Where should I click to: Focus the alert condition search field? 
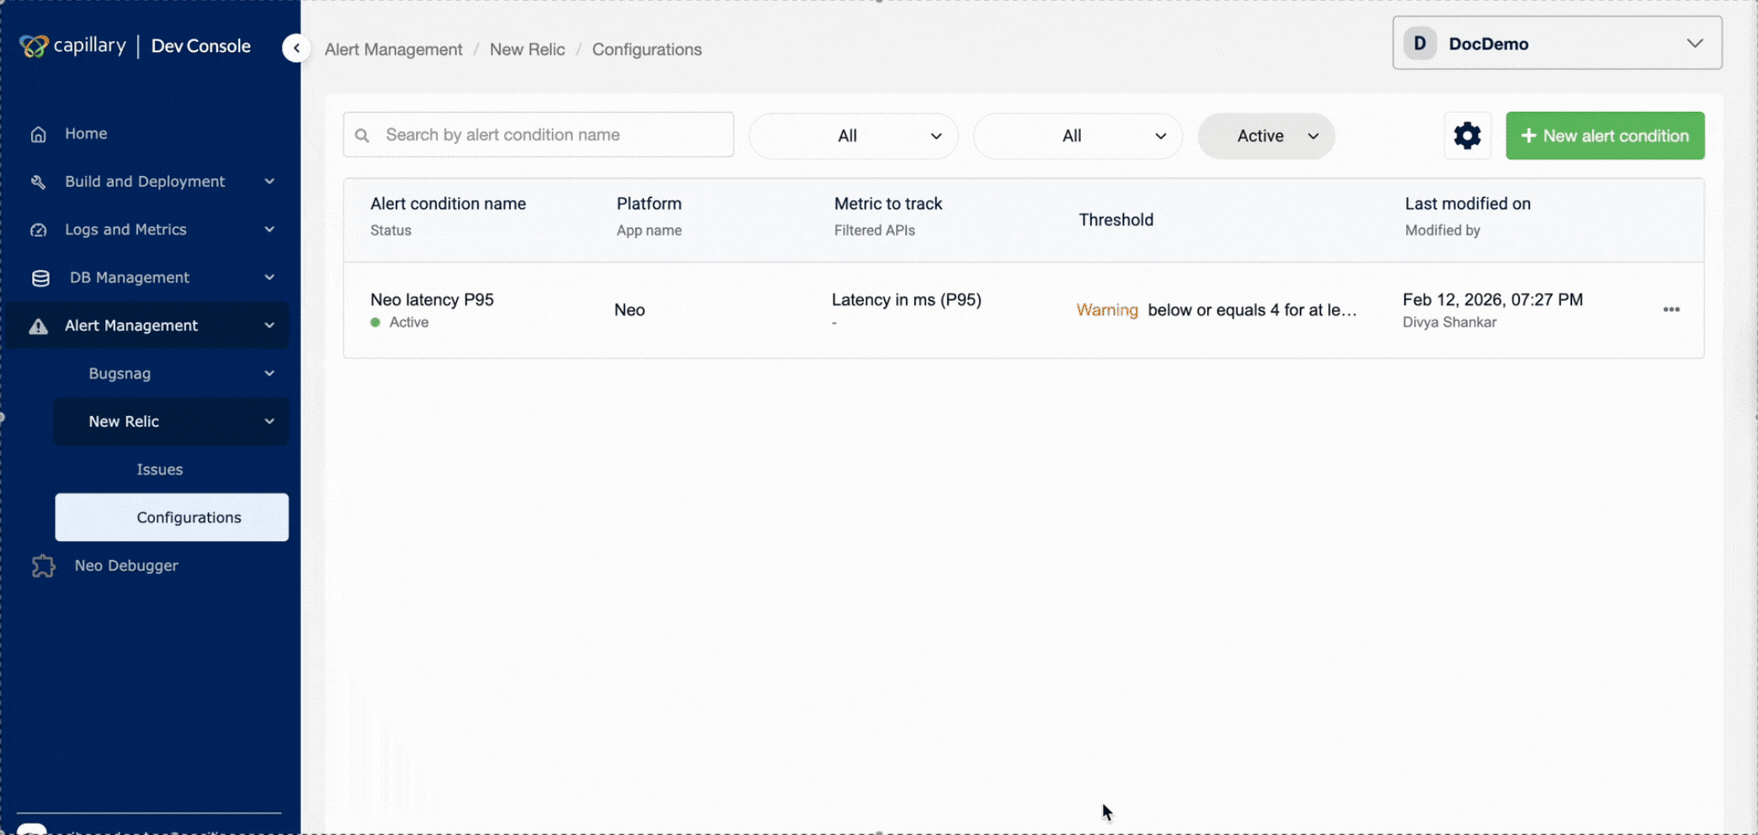click(x=538, y=135)
